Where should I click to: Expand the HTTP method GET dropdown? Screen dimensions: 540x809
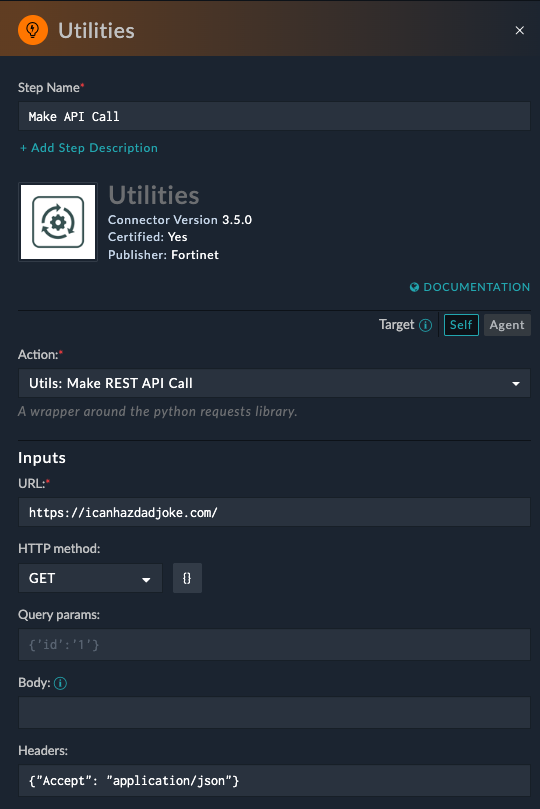click(90, 578)
